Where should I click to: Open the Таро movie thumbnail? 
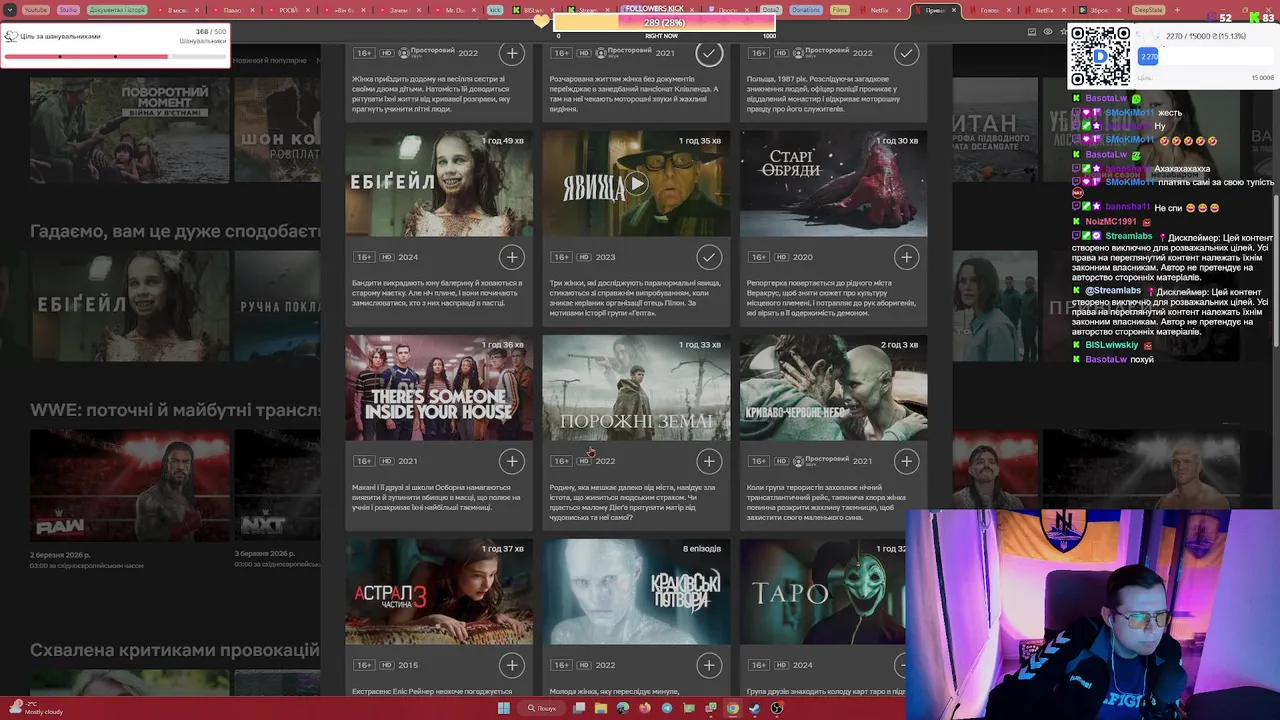[823, 592]
